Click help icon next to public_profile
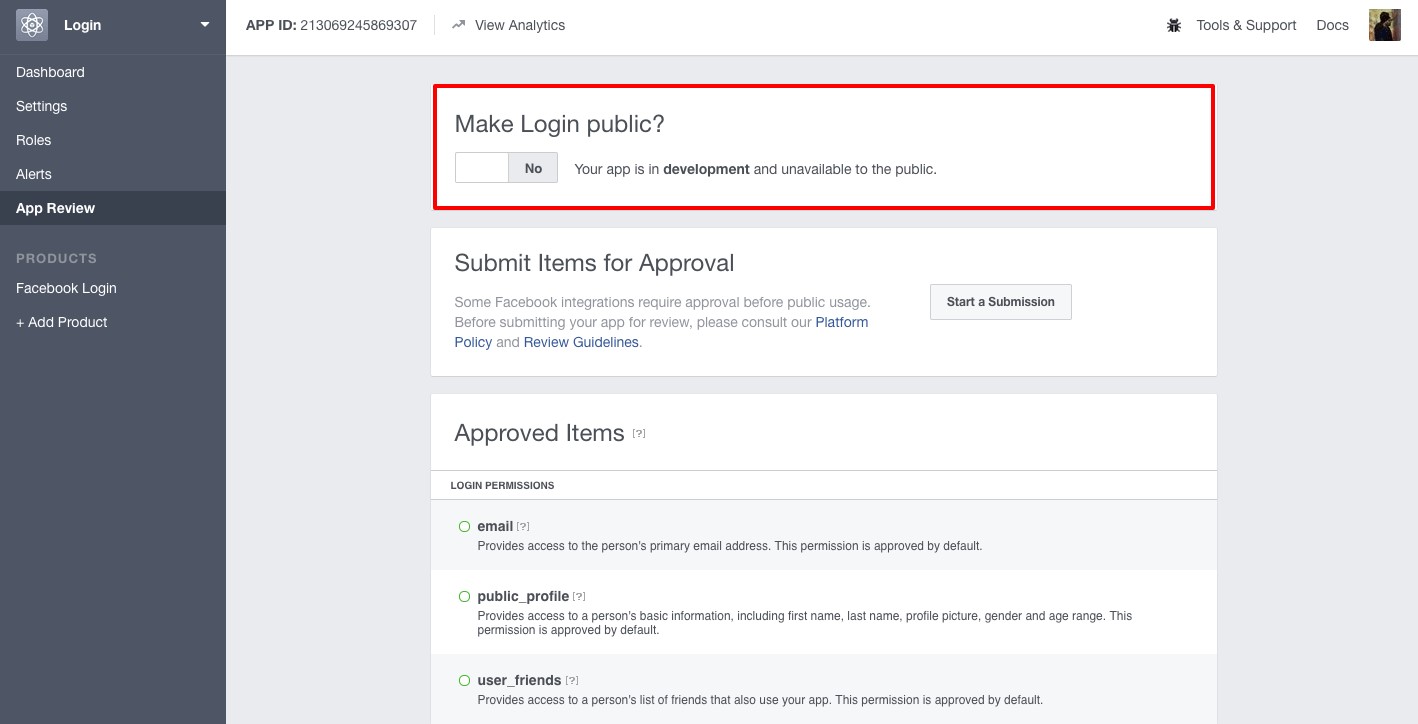The width and height of the screenshot is (1418, 724). pyautogui.click(x=579, y=596)
